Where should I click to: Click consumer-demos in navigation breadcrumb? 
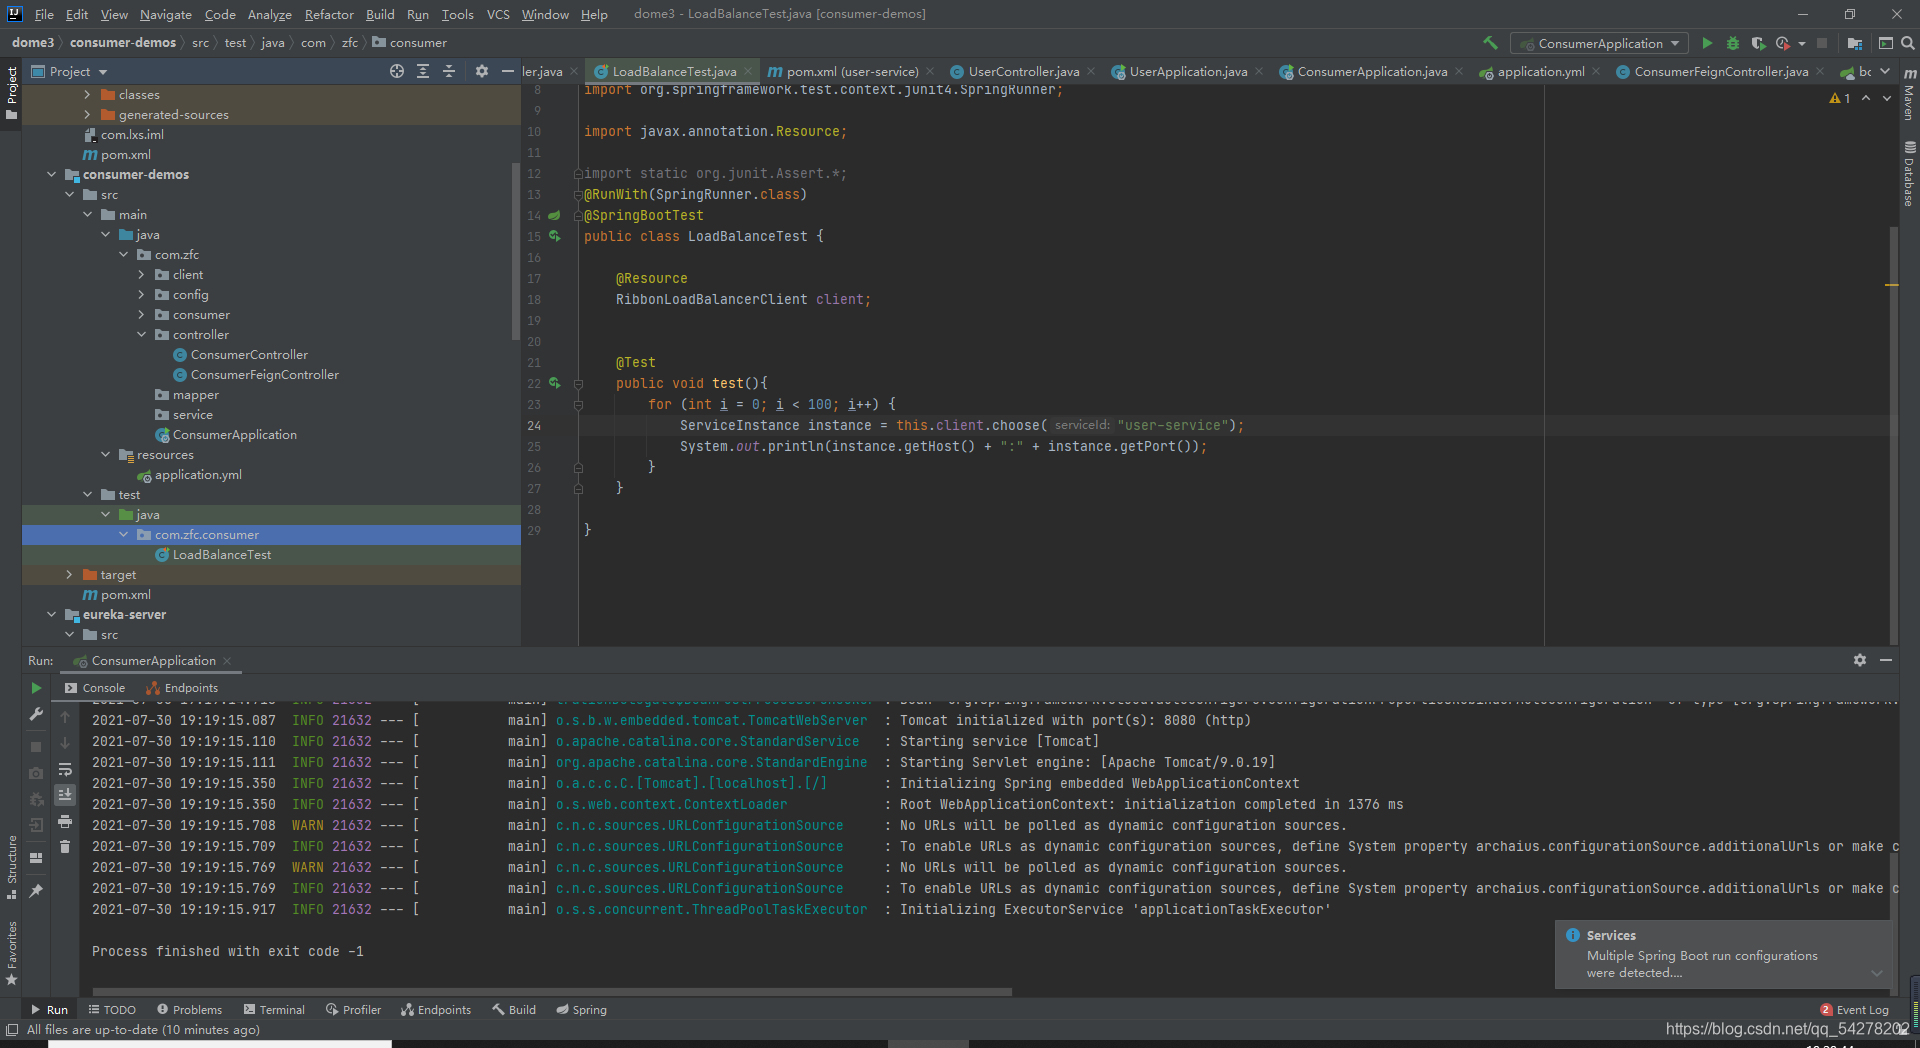click(123, 43)
